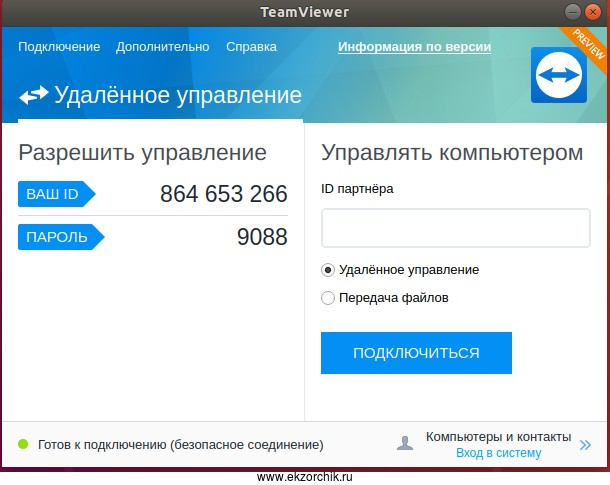Open the Справка menu

tap(251, 47)
